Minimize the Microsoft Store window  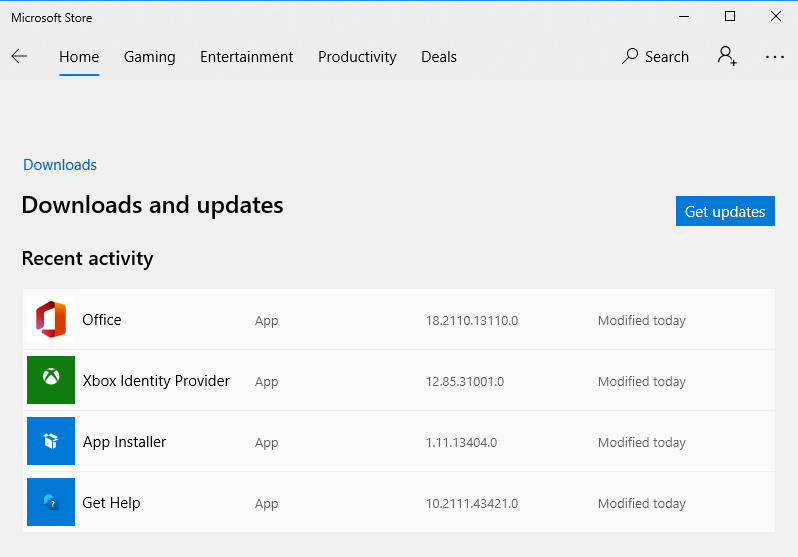[x=684, y=17]
